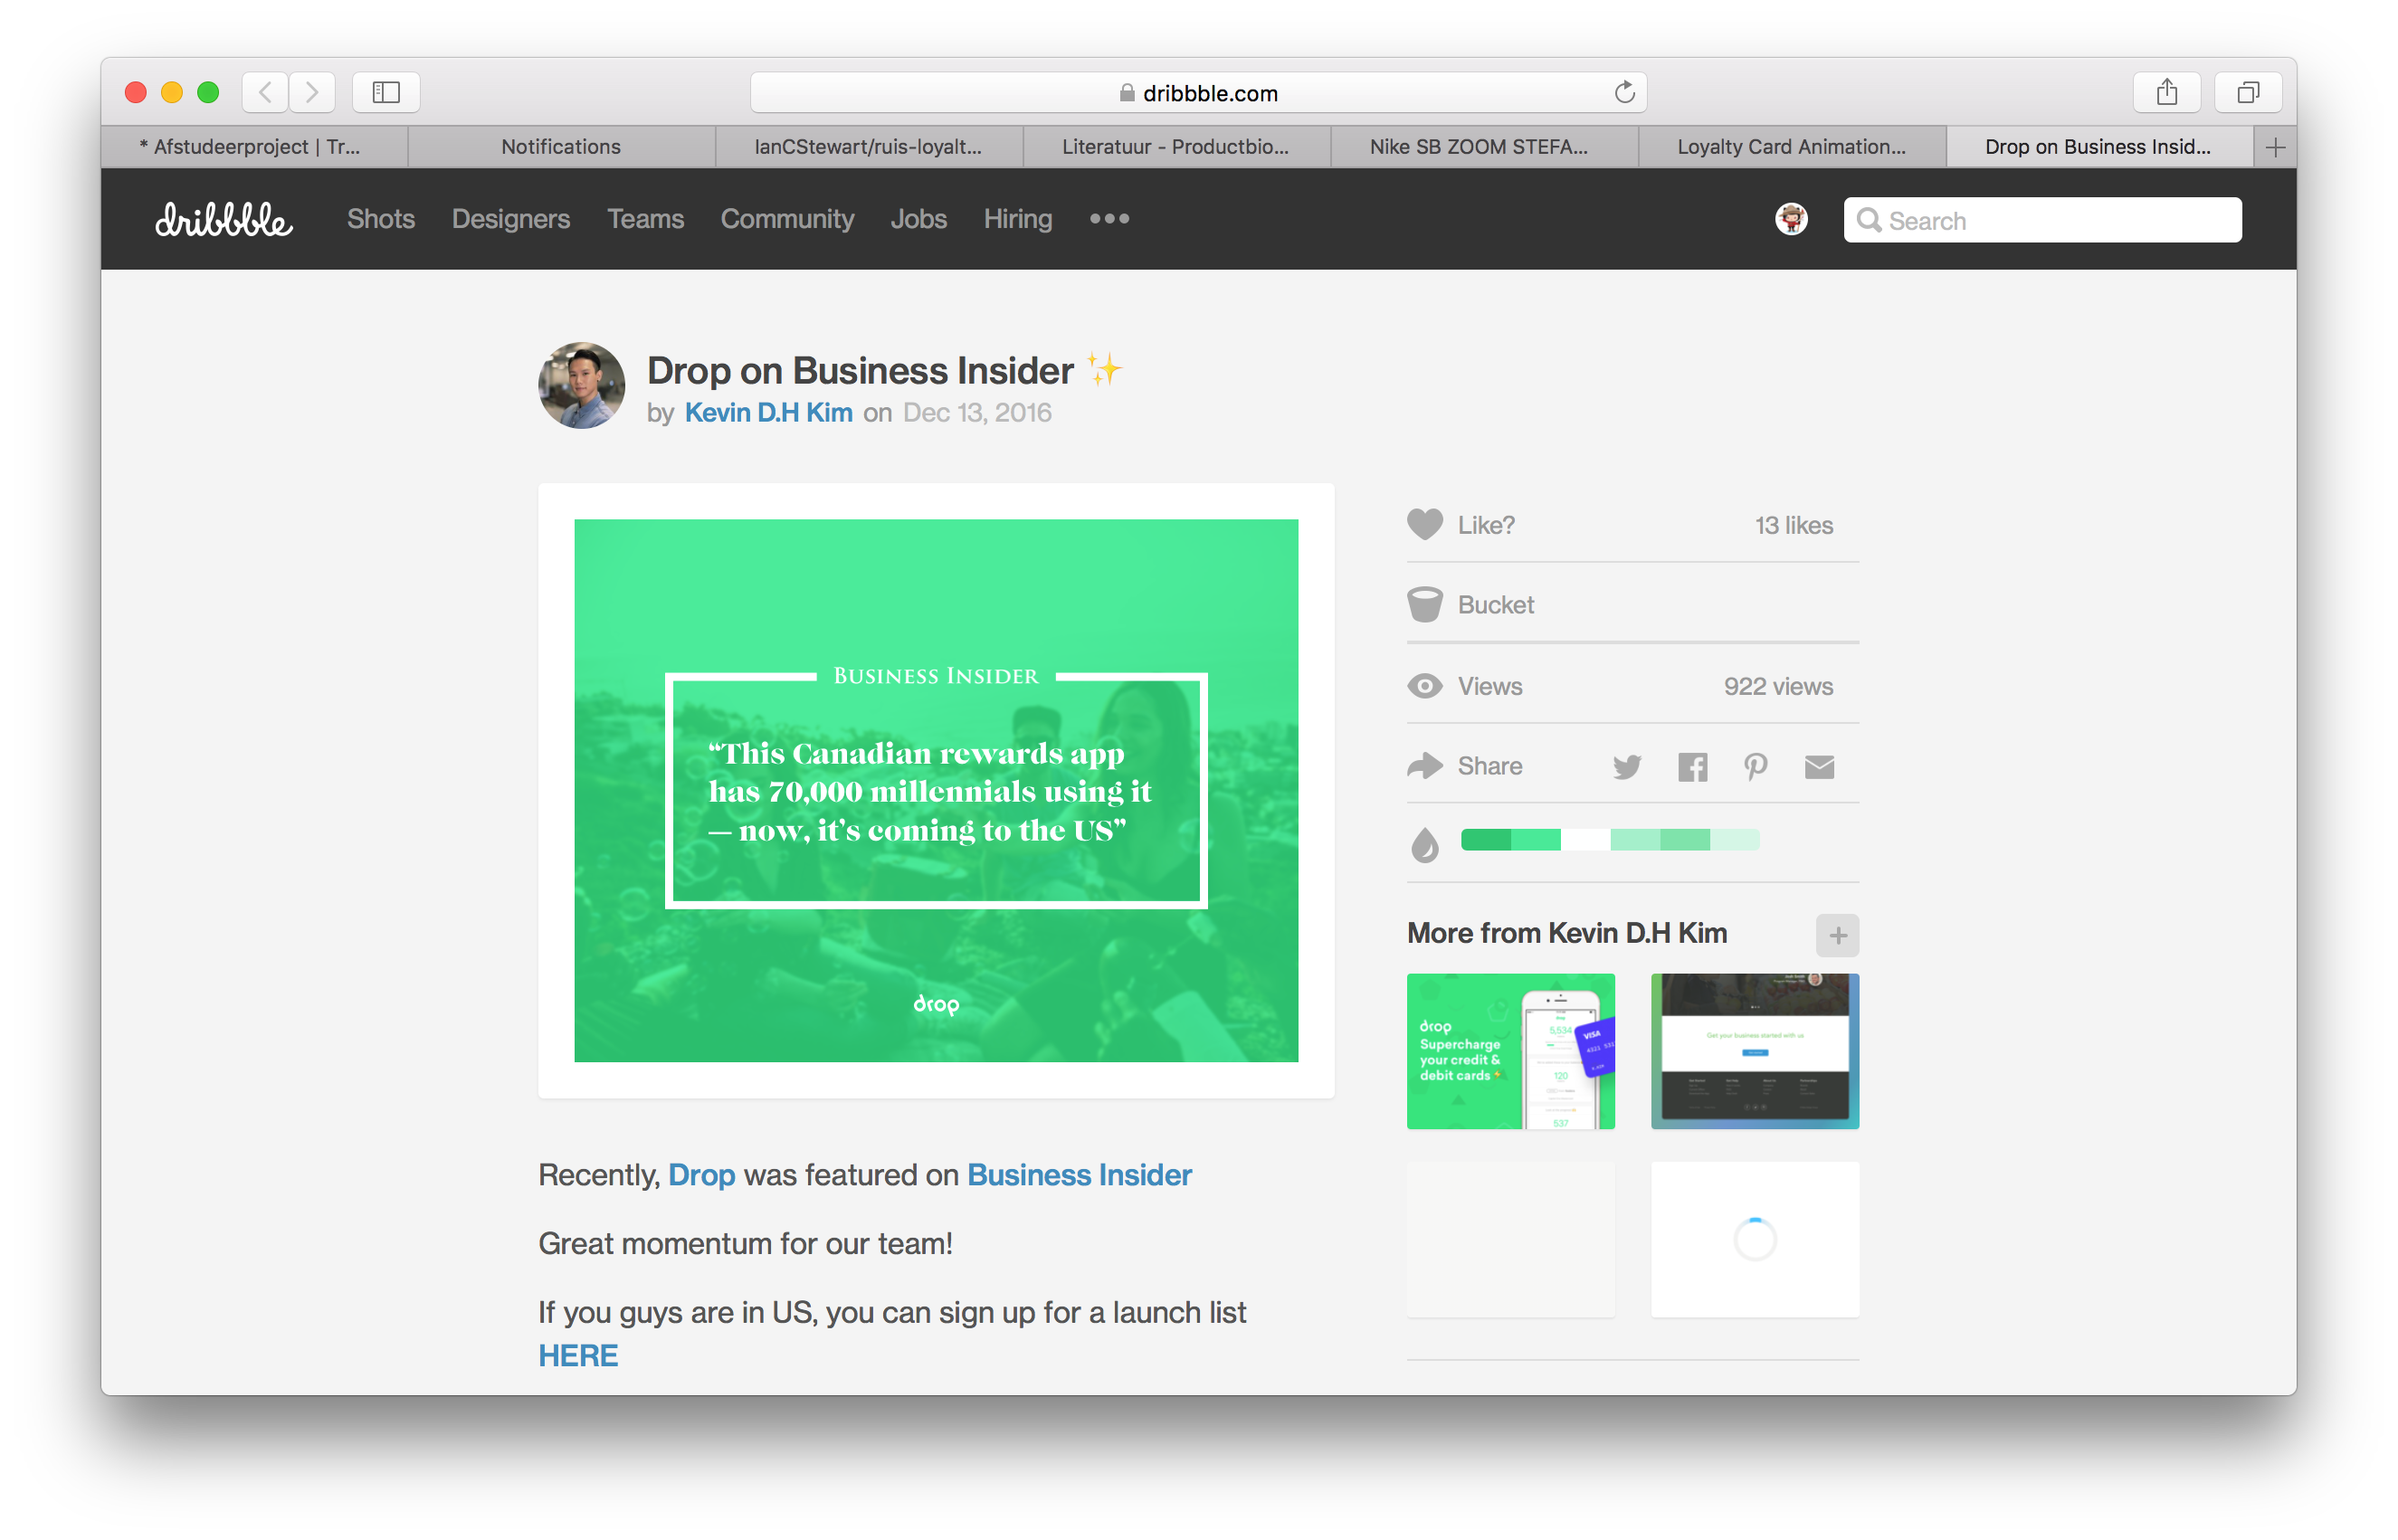Follow Kevin with the plus button
The width and height of the screenshot is (2398, 1540).
[x=1837, y=935]
